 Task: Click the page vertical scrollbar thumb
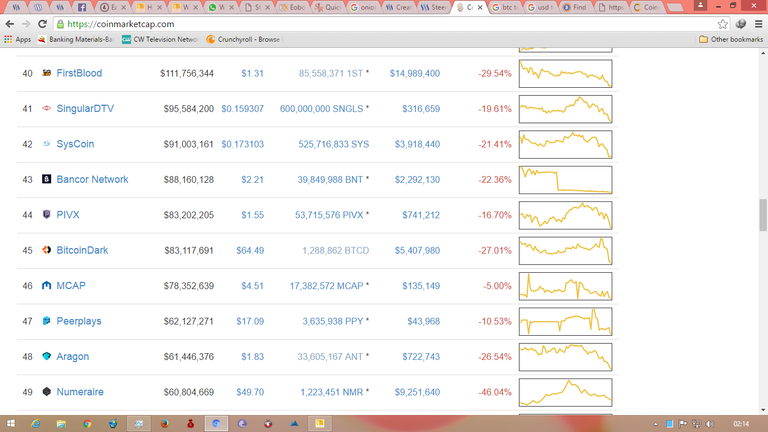click(x=763, y=215)
